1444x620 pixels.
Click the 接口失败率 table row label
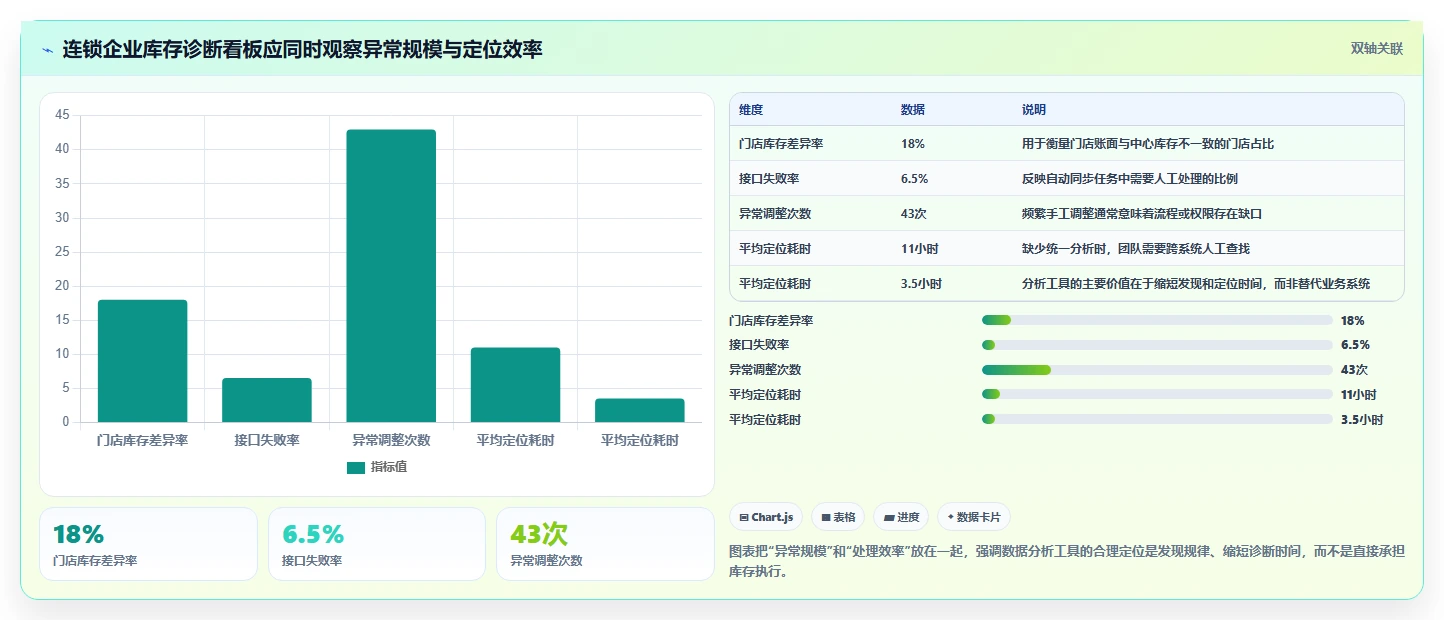click(769, 179)
